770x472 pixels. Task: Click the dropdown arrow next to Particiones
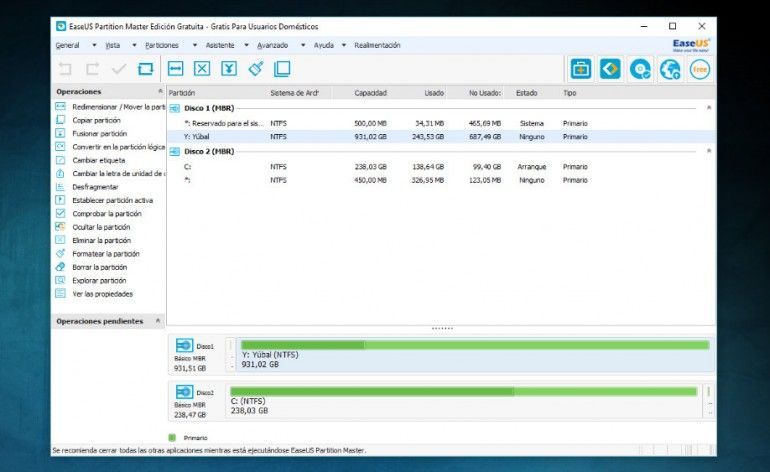[194, 45]
